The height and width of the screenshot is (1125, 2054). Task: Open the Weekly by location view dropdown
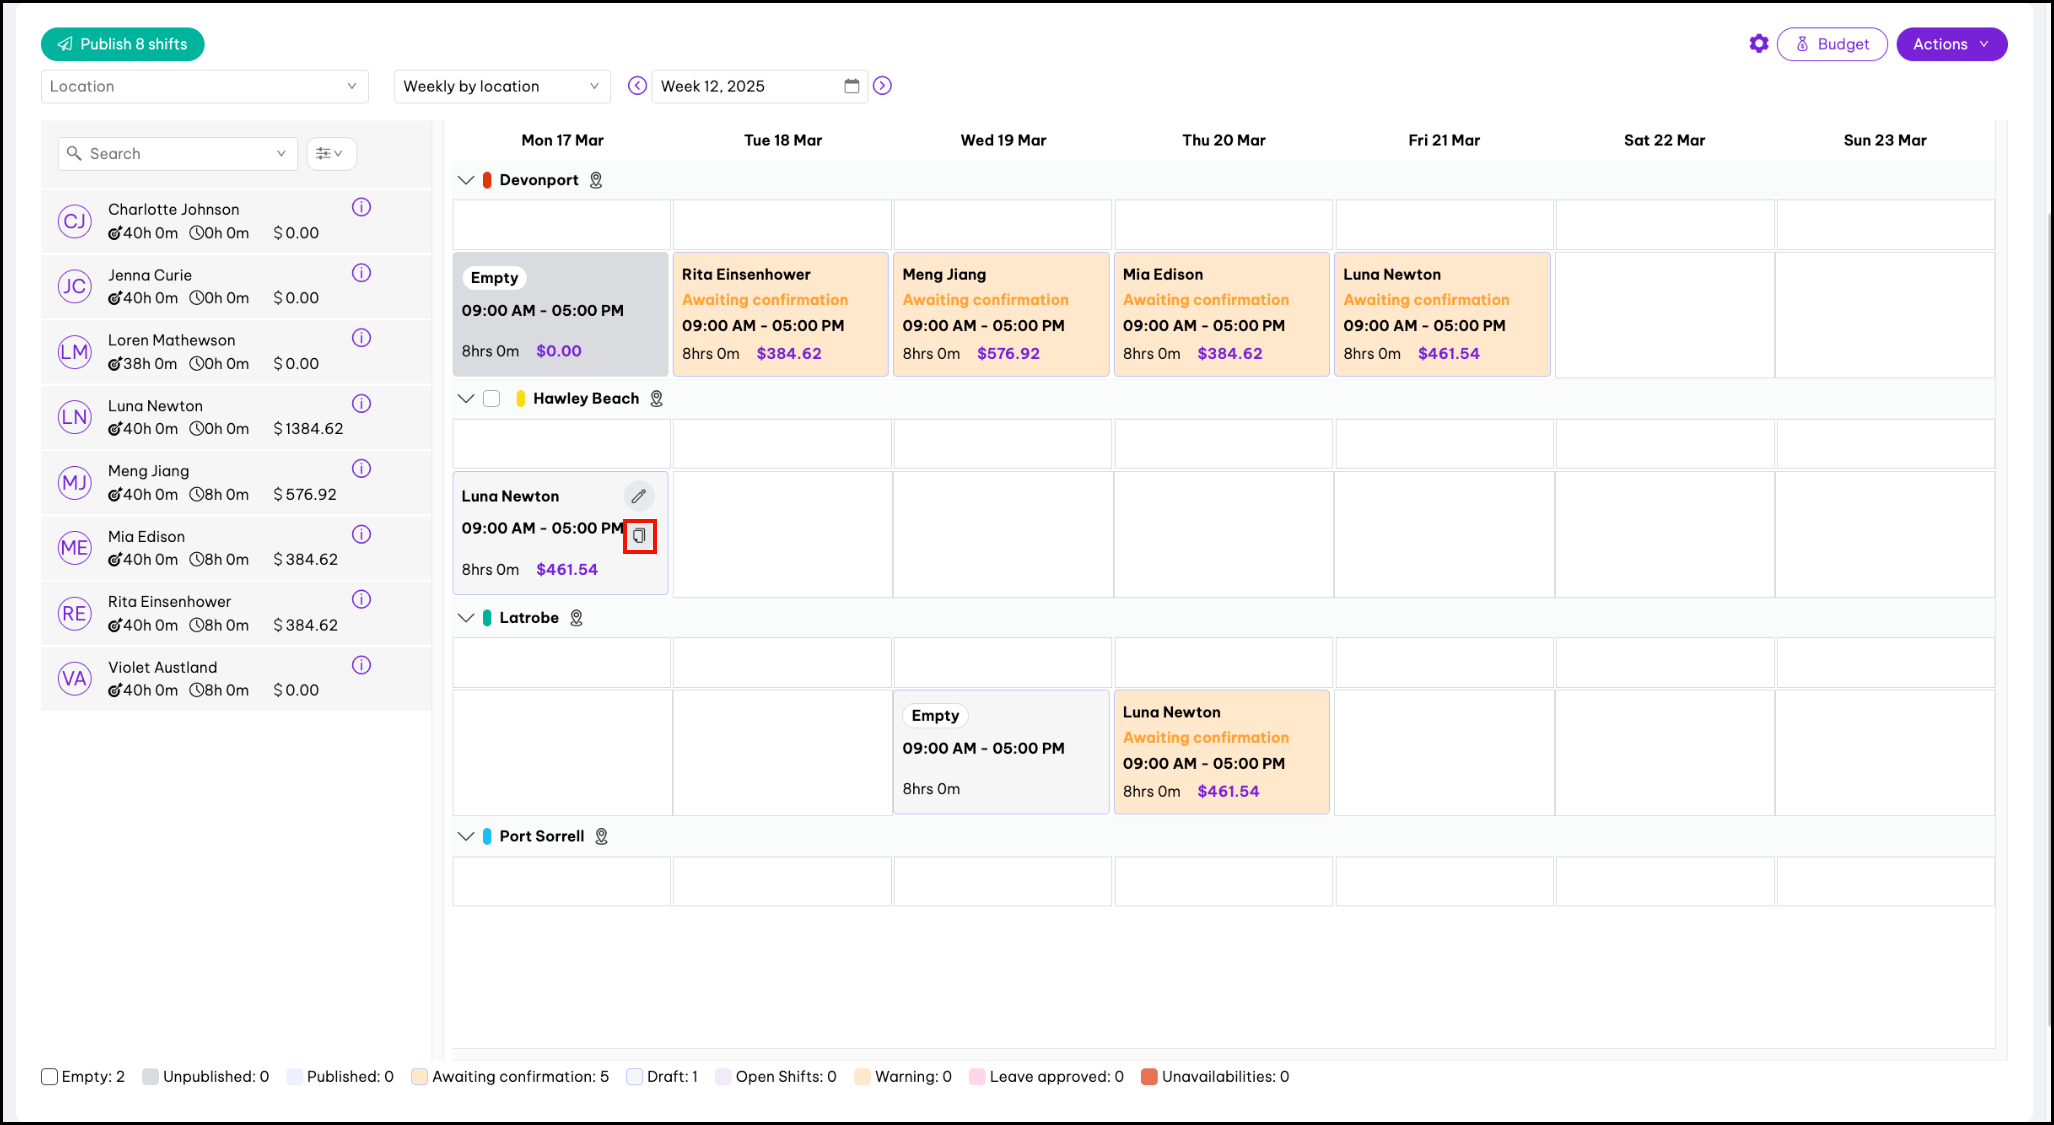click(501, 86)
